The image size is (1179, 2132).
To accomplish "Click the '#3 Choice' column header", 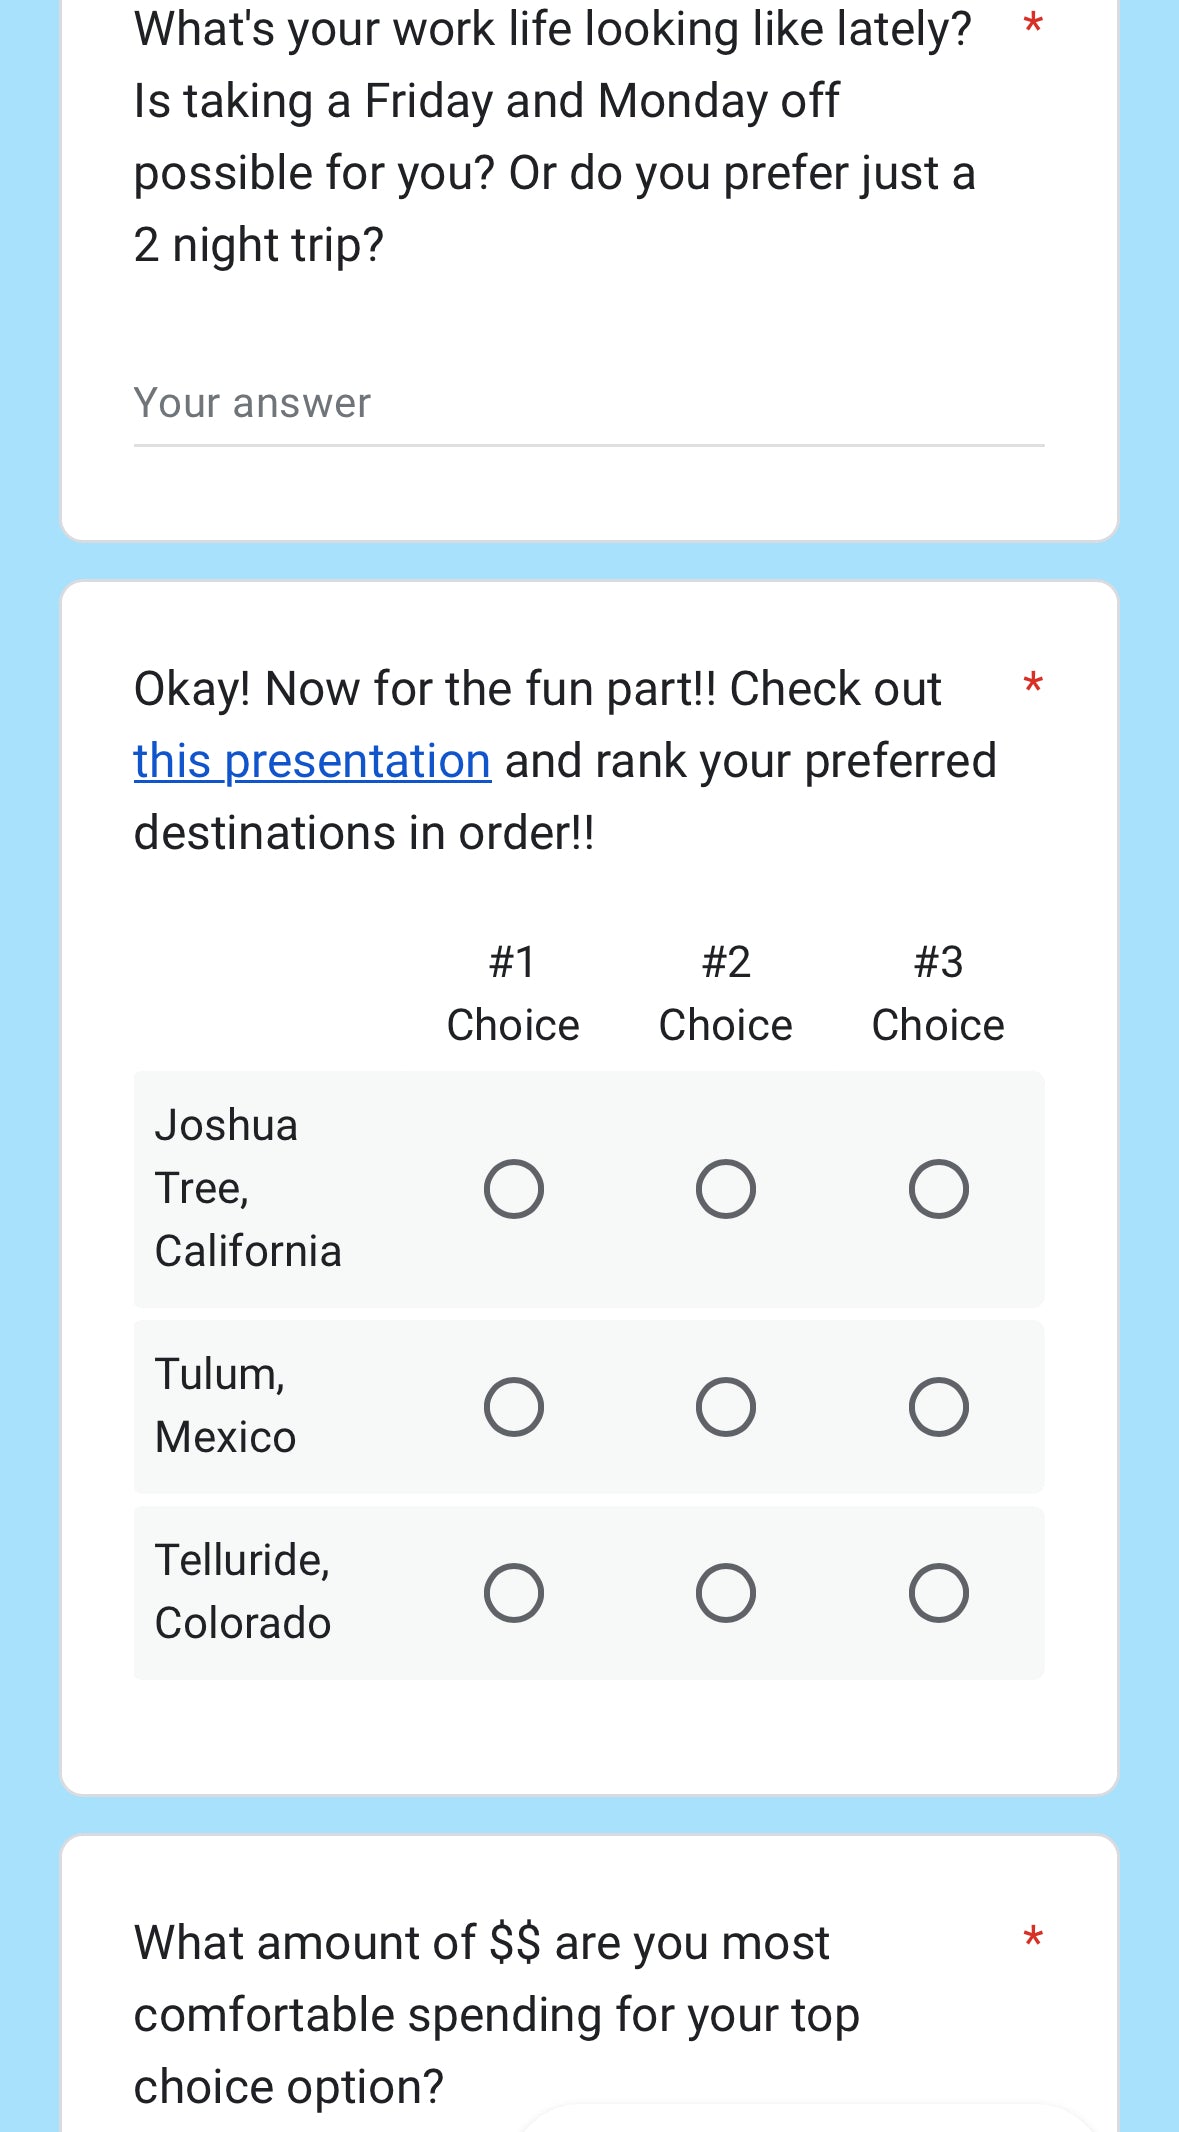I will tap(938, 993).
